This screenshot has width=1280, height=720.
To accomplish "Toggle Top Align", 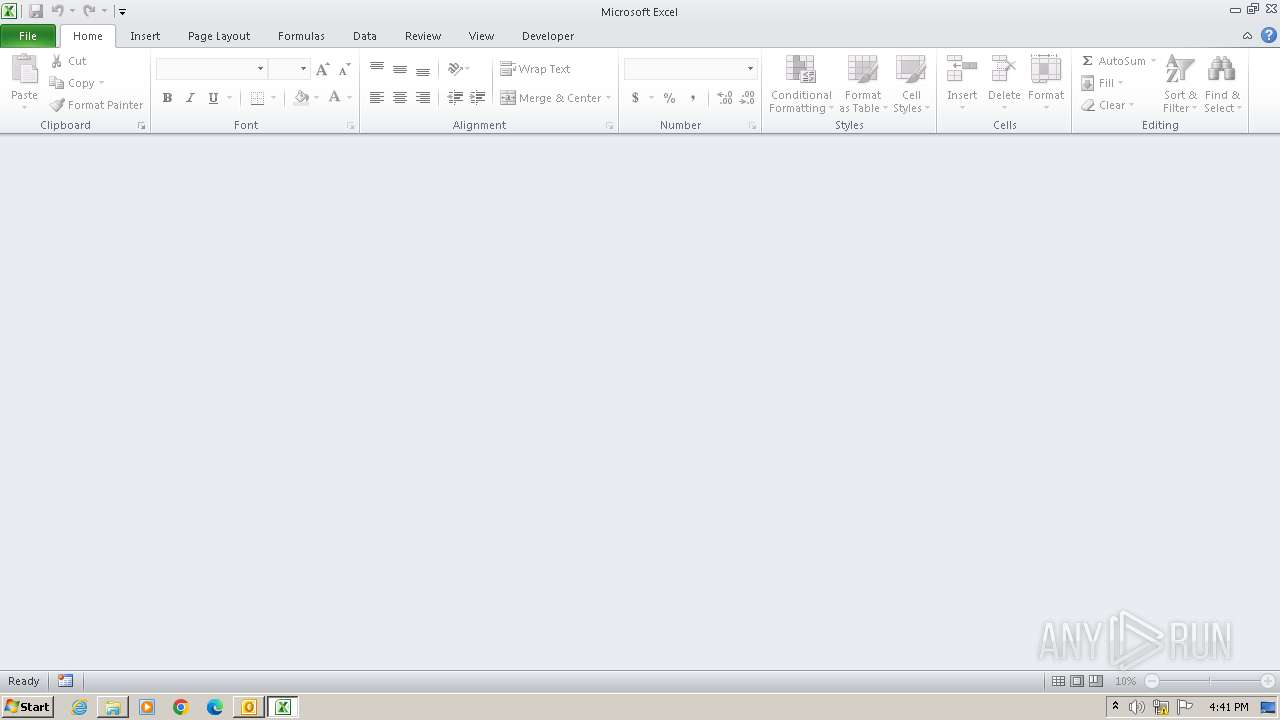I will tap(377, 69).
